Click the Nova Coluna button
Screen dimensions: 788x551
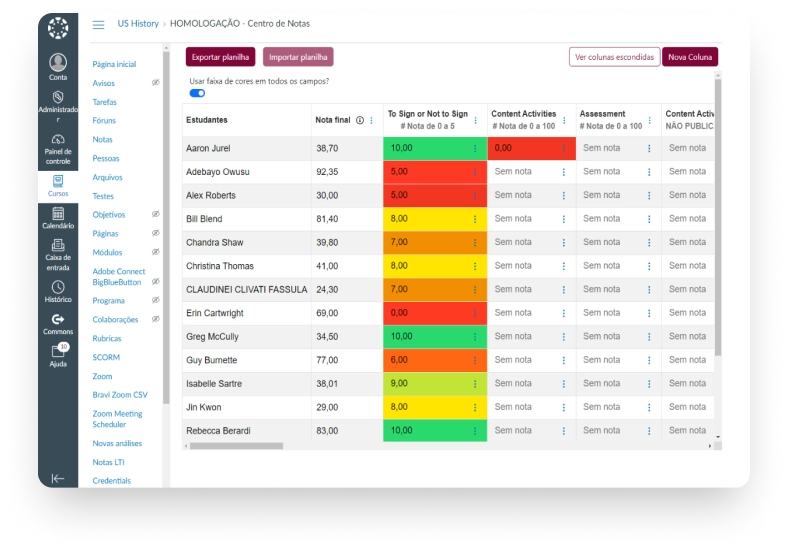point(690,57)
